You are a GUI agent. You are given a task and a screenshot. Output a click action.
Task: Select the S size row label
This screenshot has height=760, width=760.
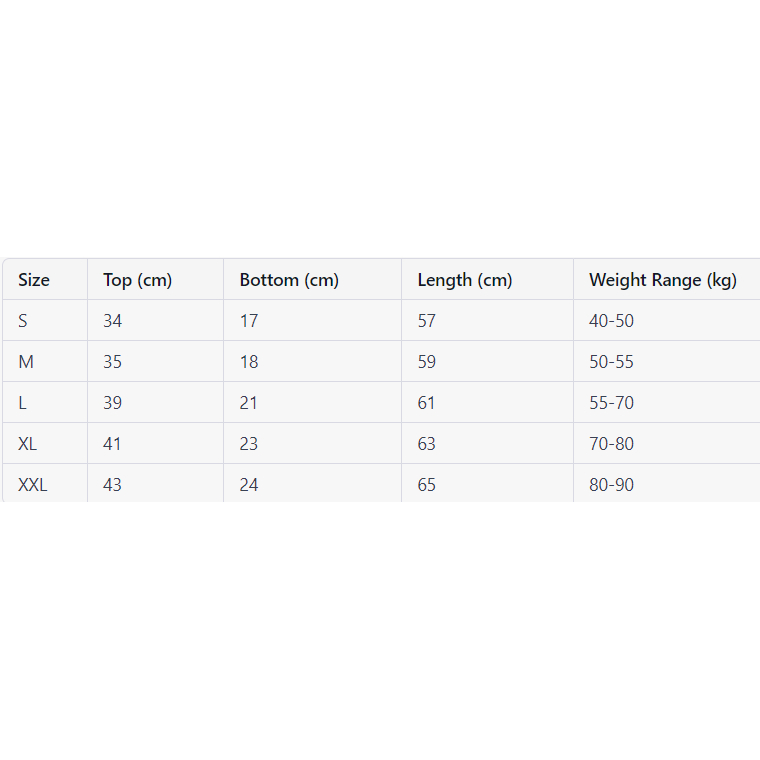click(x=23, y=321)
